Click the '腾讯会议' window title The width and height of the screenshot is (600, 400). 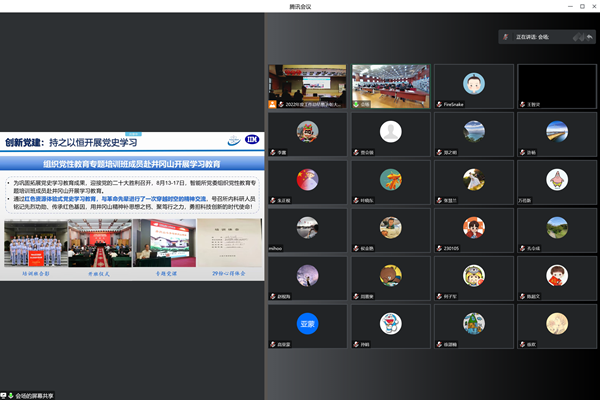pyautogui.click(x=299, y=7)
